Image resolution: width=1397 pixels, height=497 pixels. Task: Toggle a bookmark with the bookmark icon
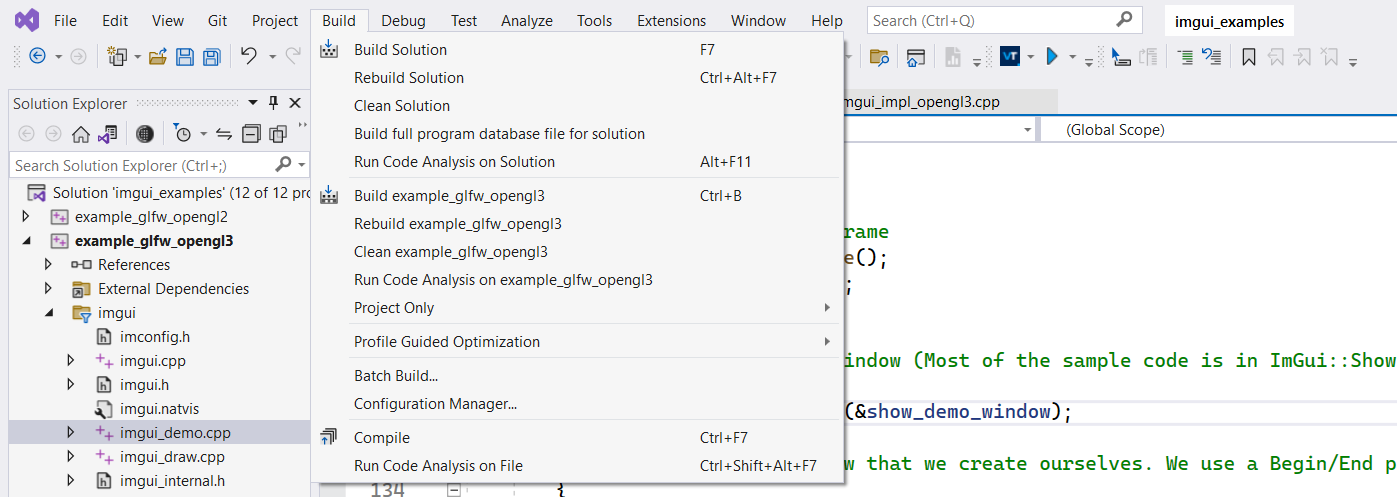click(x=1248, y=57)
